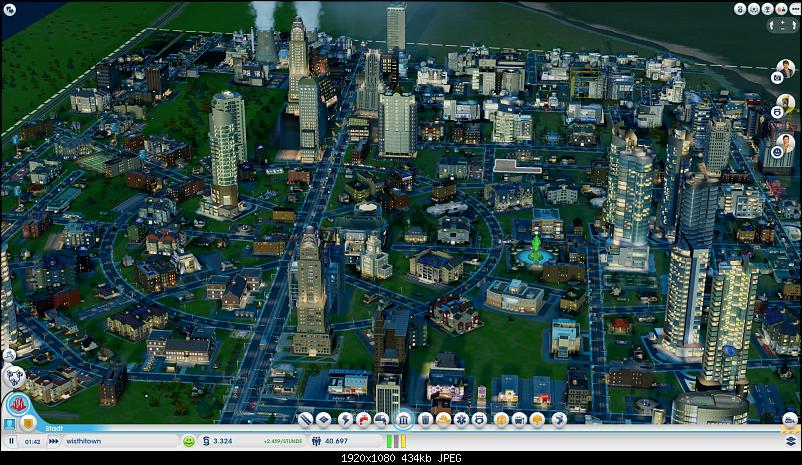Screen dimensions: 802x465
Task: Open the region view icon
Action: tap(14, 378)
